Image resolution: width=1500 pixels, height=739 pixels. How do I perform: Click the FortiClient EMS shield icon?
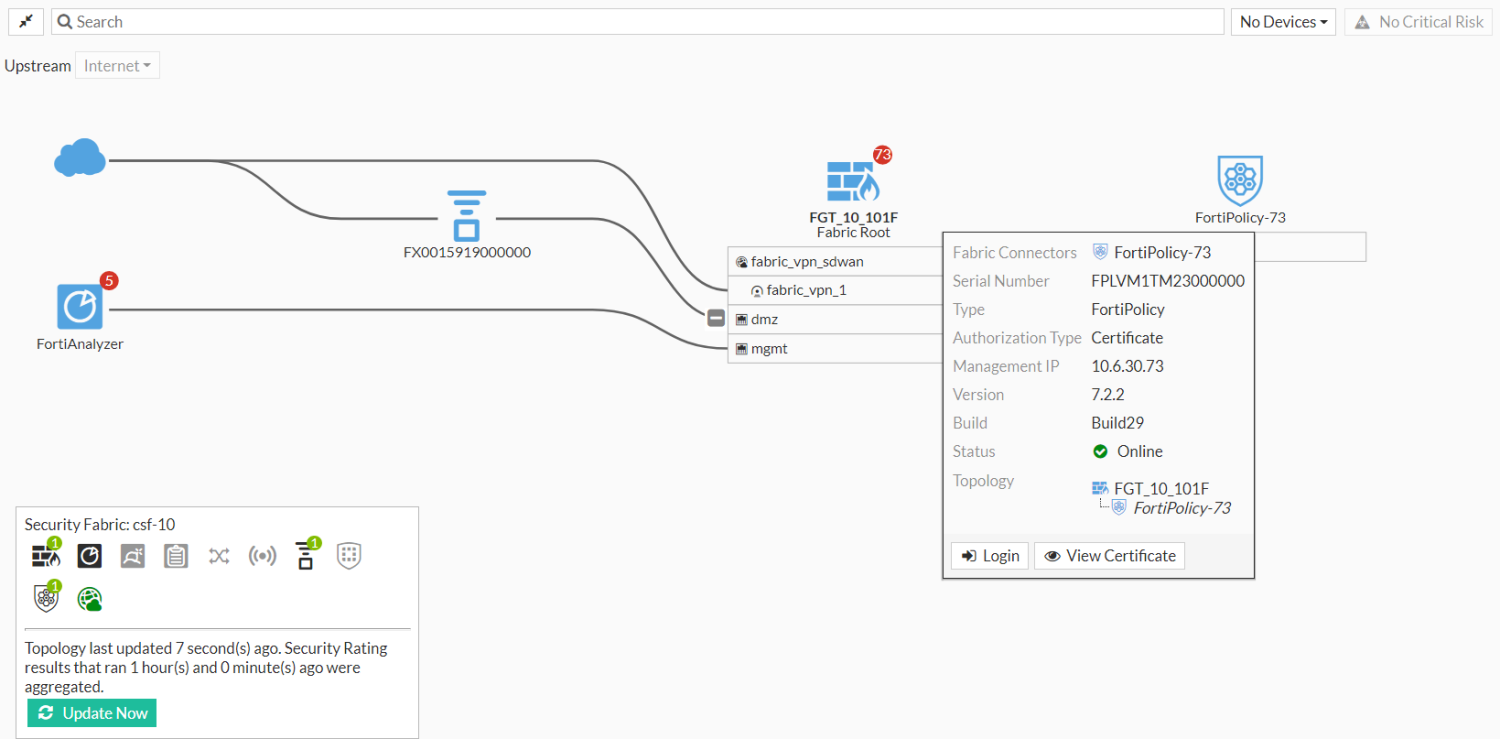[348, 556]
